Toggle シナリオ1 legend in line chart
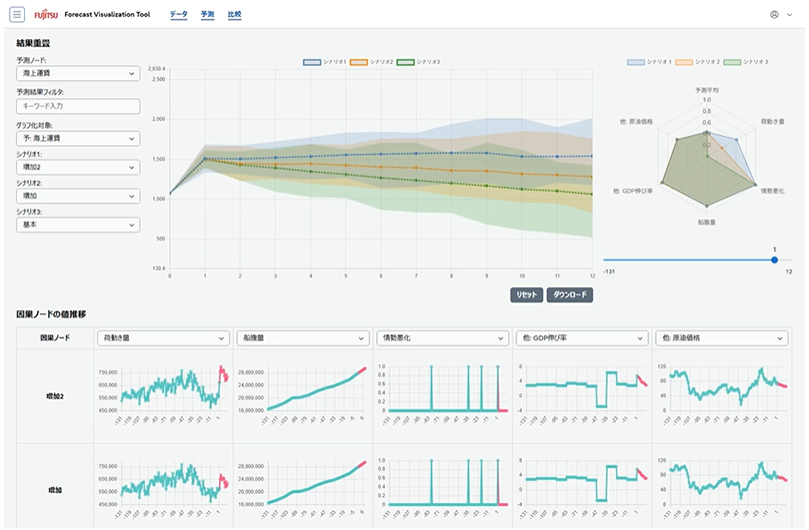The width and height of the screenshot is (809, 530). [326, 62]
